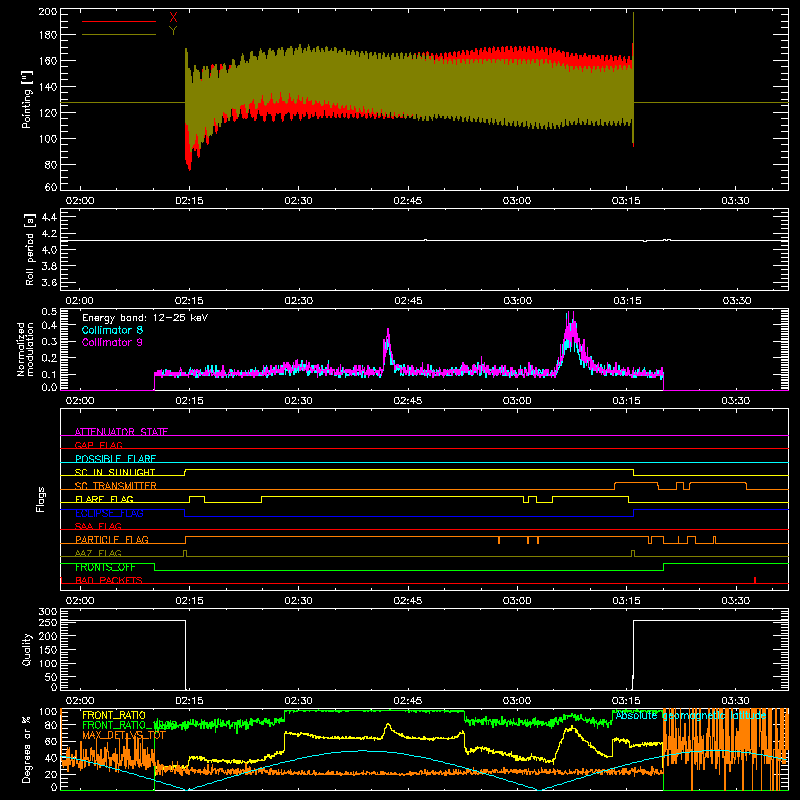
Task: Click the SC_TRANSMITTER flag label
Action: point(116,486)
